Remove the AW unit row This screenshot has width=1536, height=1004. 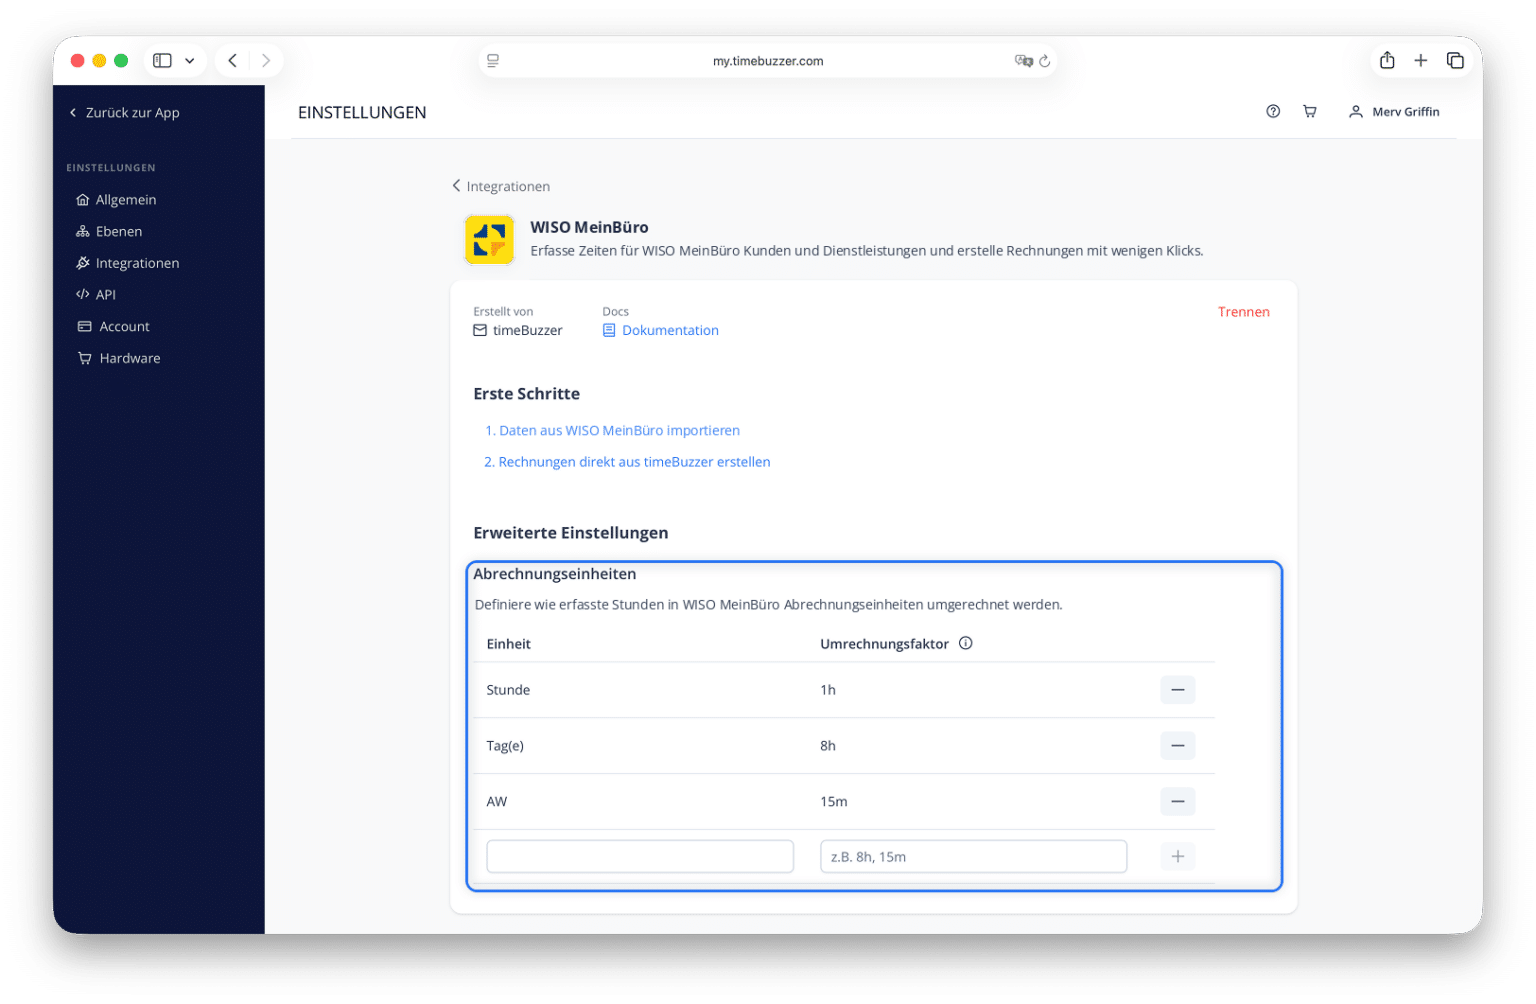click(1178, 802)
